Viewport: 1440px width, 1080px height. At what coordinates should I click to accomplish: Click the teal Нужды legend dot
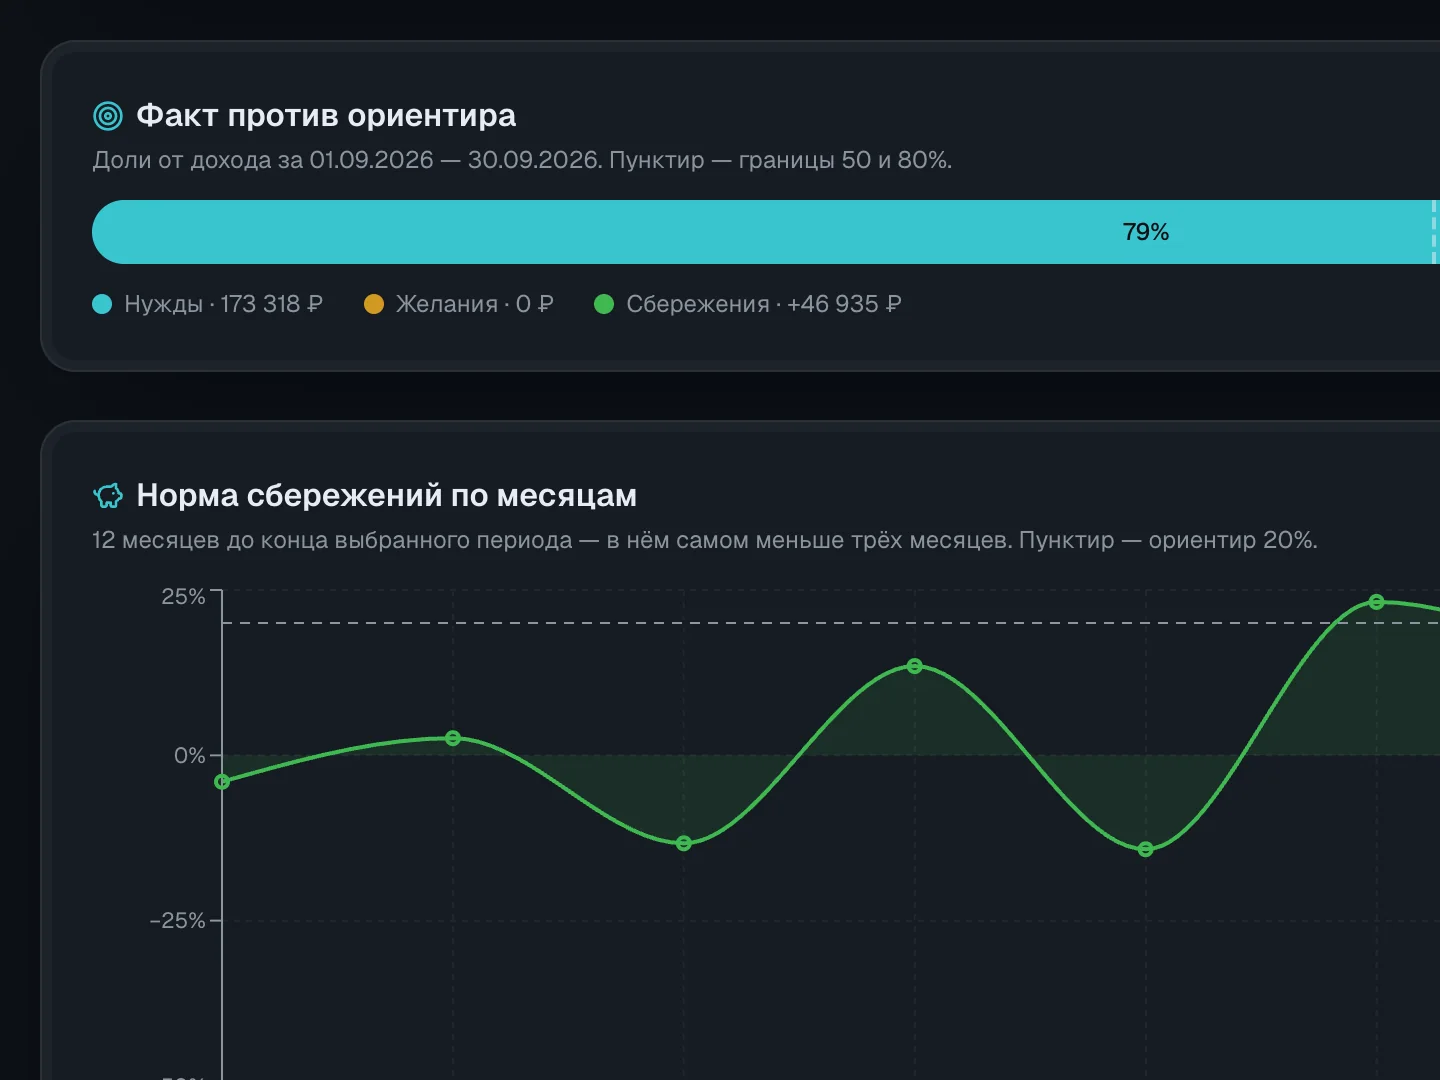click(x=102, y=304)
